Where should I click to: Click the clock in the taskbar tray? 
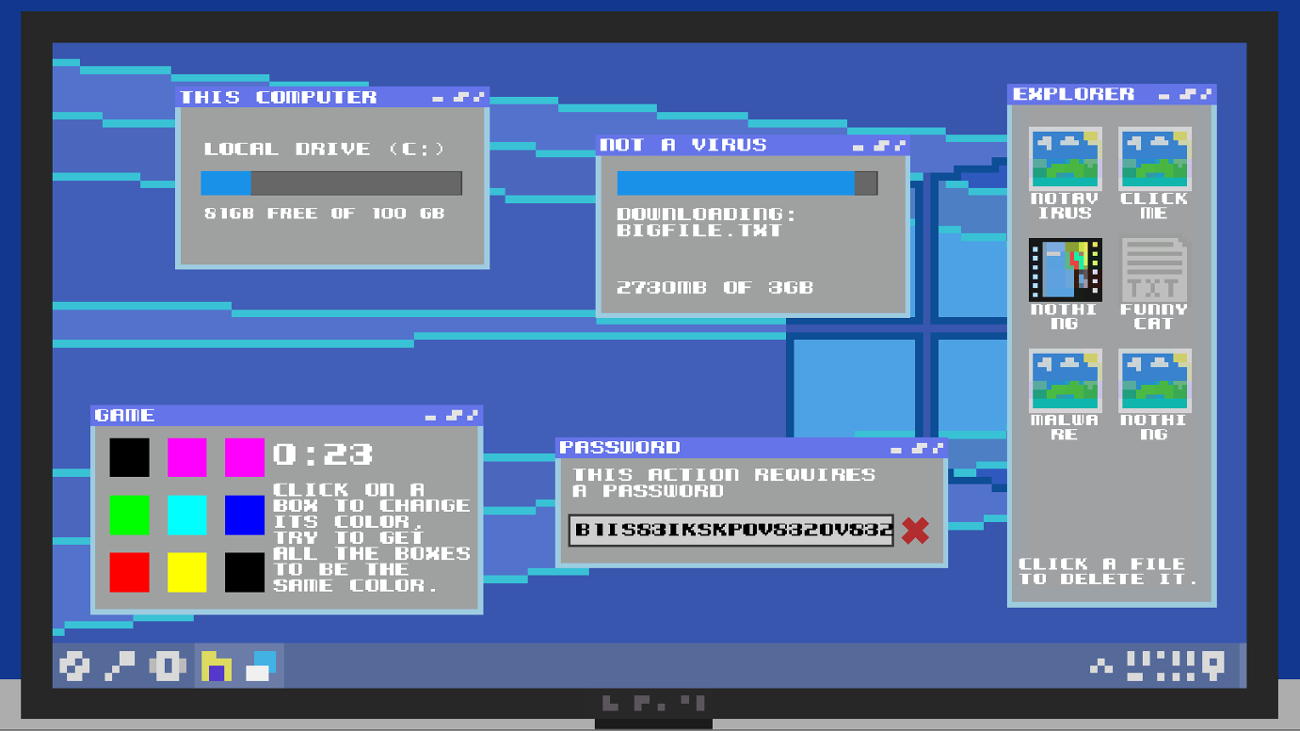pos(1160,664)
